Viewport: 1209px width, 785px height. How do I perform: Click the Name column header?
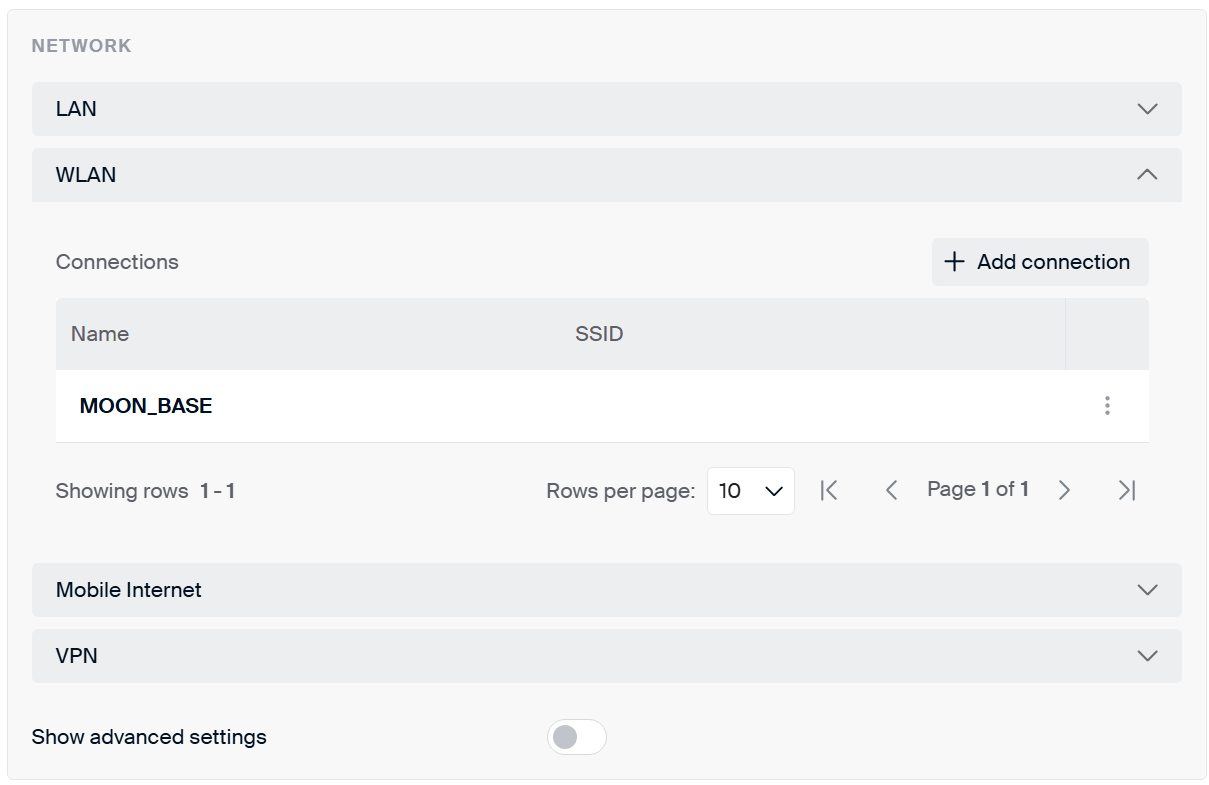tap(100, 334)
